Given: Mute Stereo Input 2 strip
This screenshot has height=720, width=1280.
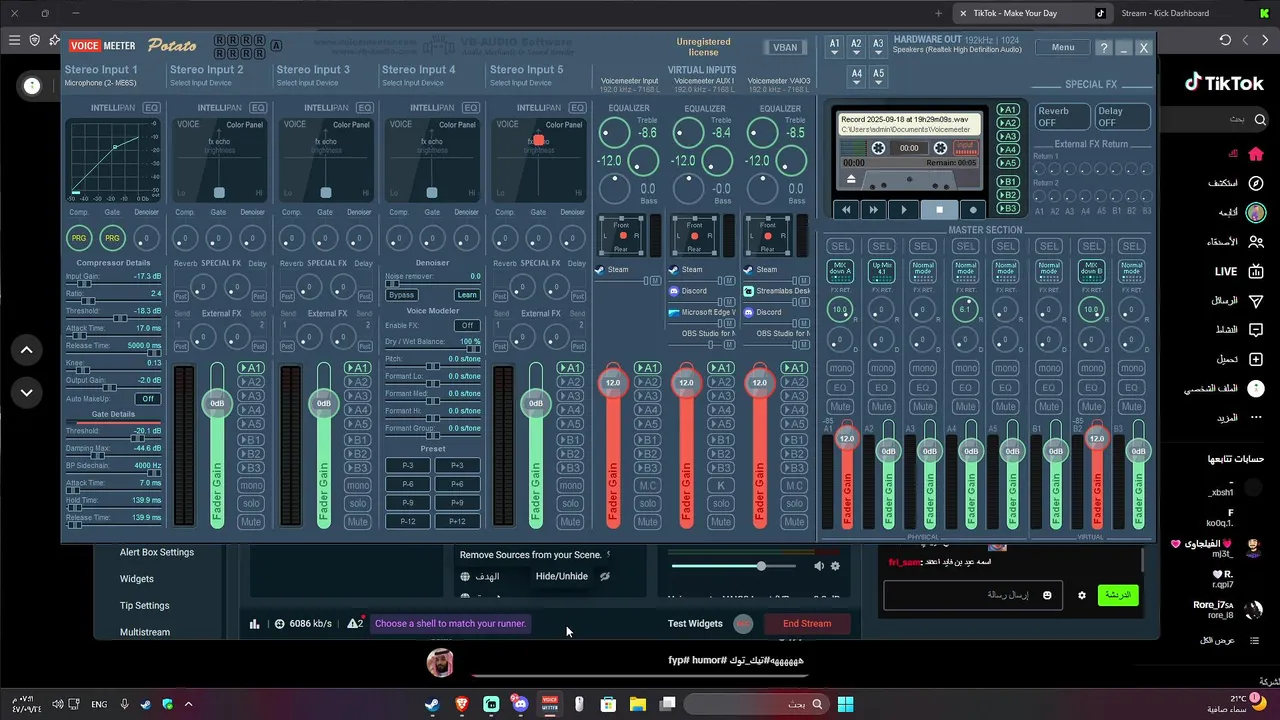Looking at the screenshot, I should click(x=251, y=522).
